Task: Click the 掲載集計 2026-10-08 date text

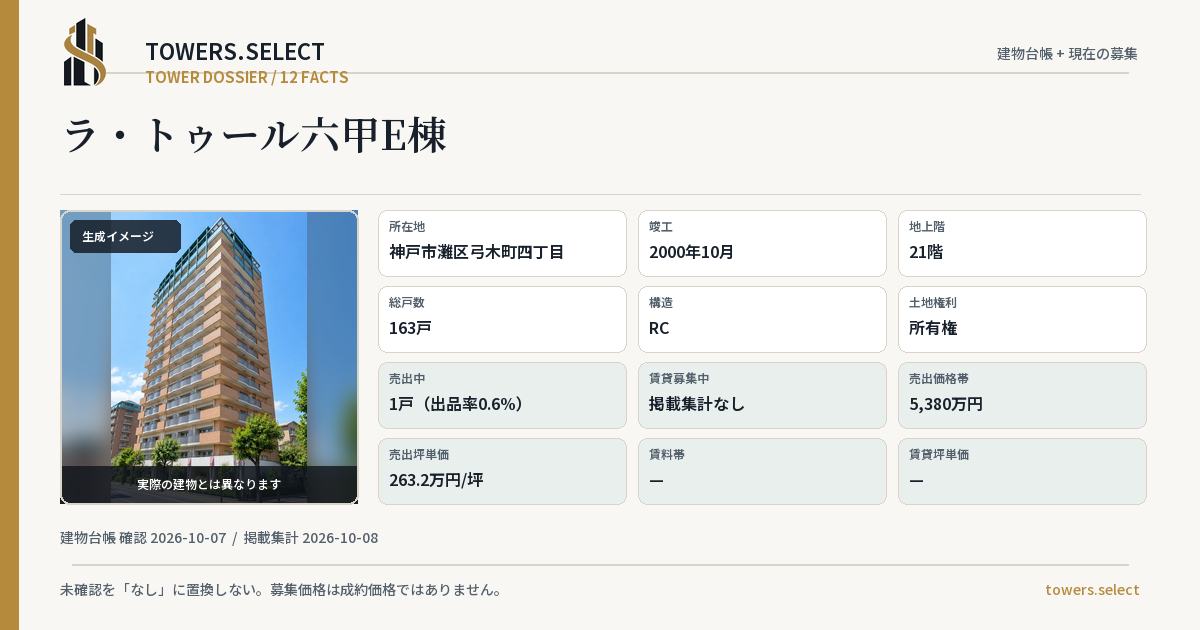Action: [311, 538]
